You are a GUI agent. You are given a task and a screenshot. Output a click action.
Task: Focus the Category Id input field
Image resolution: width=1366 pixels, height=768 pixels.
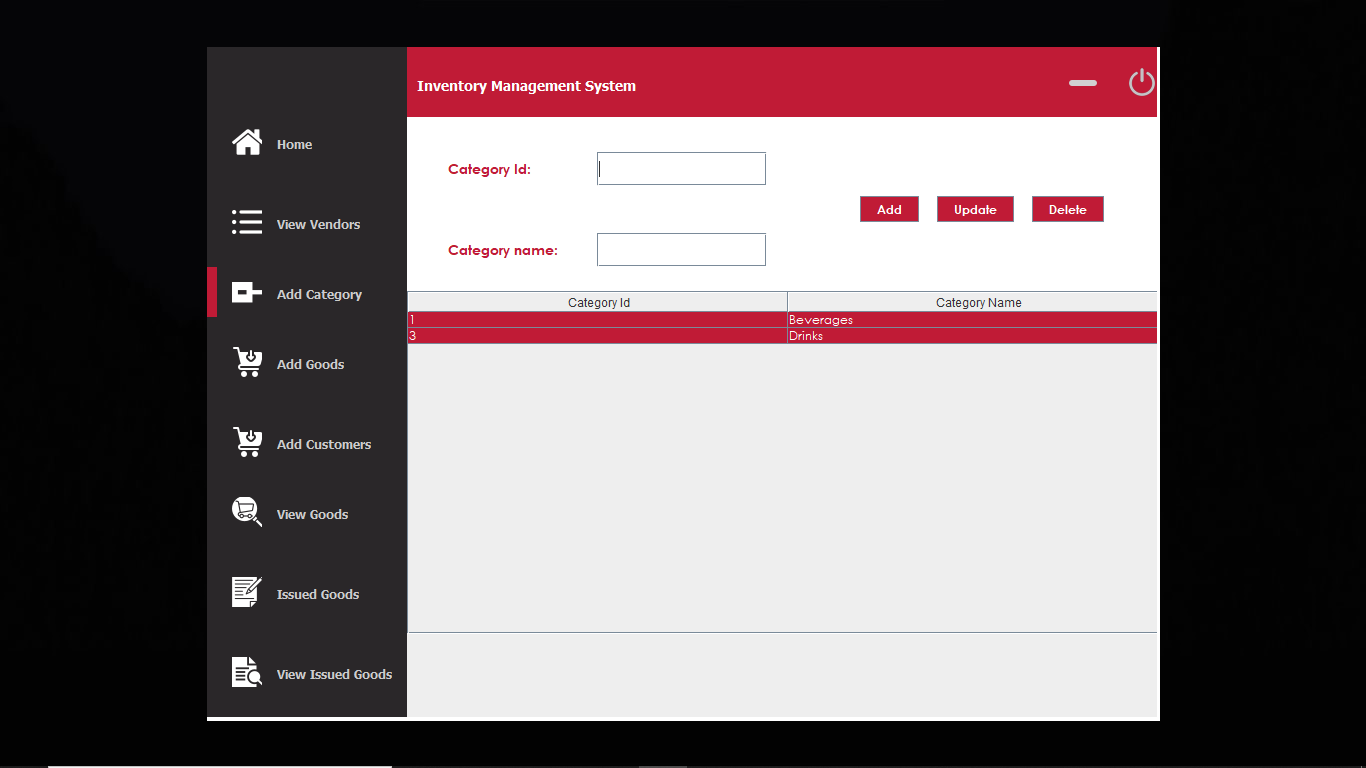681,169
